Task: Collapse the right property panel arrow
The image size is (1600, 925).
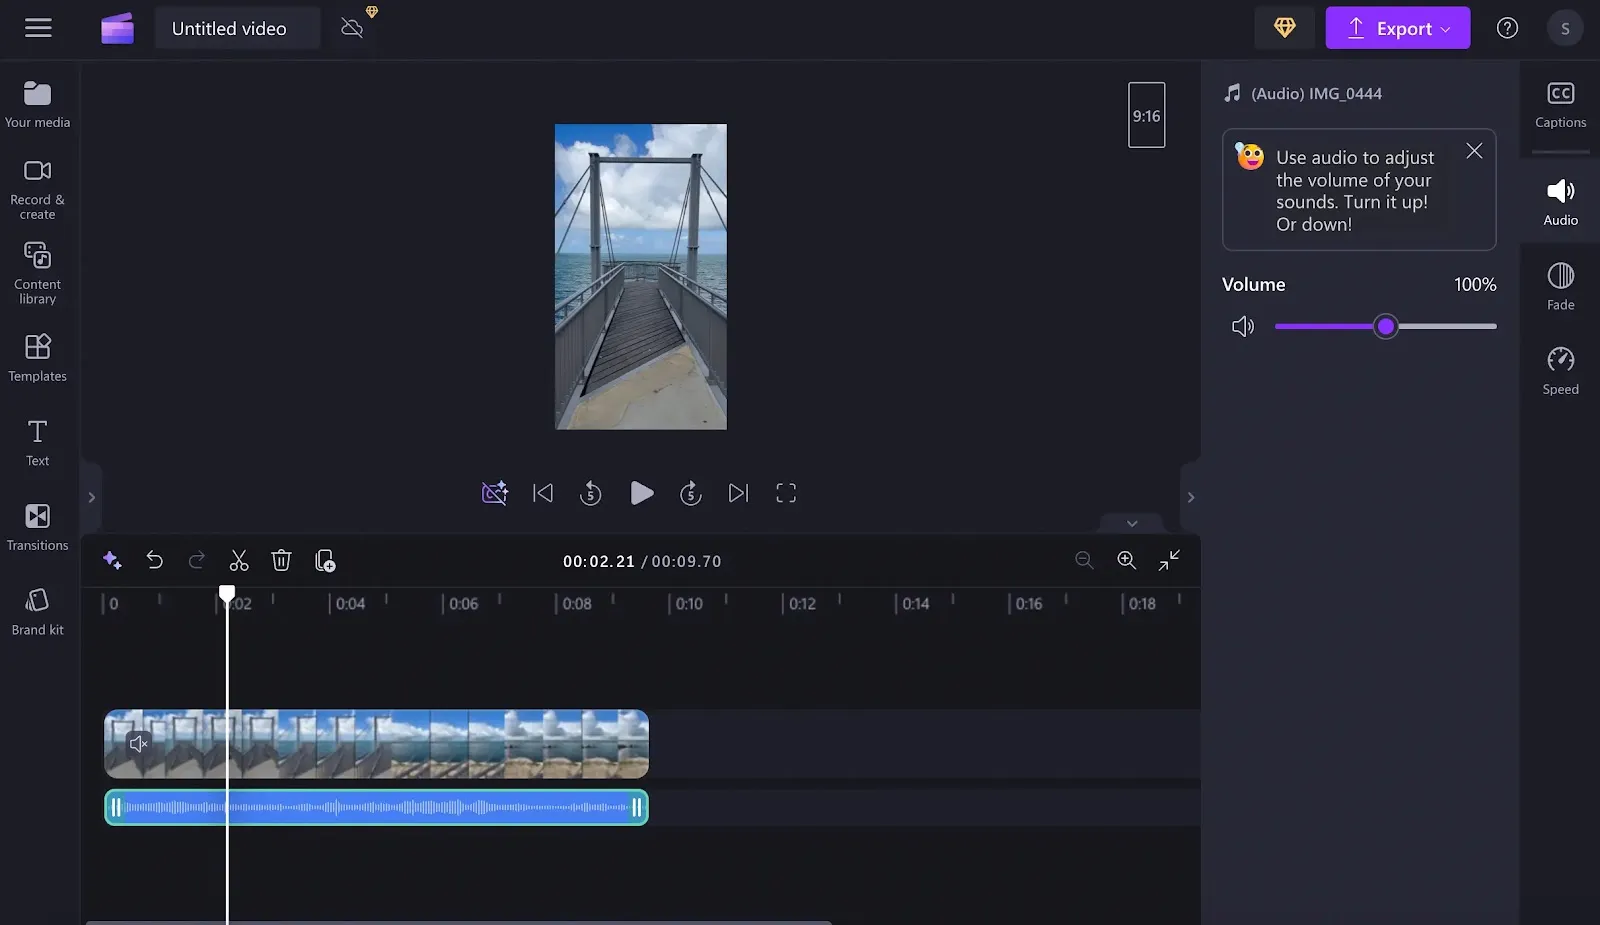Action: (x=1190, y=497)
